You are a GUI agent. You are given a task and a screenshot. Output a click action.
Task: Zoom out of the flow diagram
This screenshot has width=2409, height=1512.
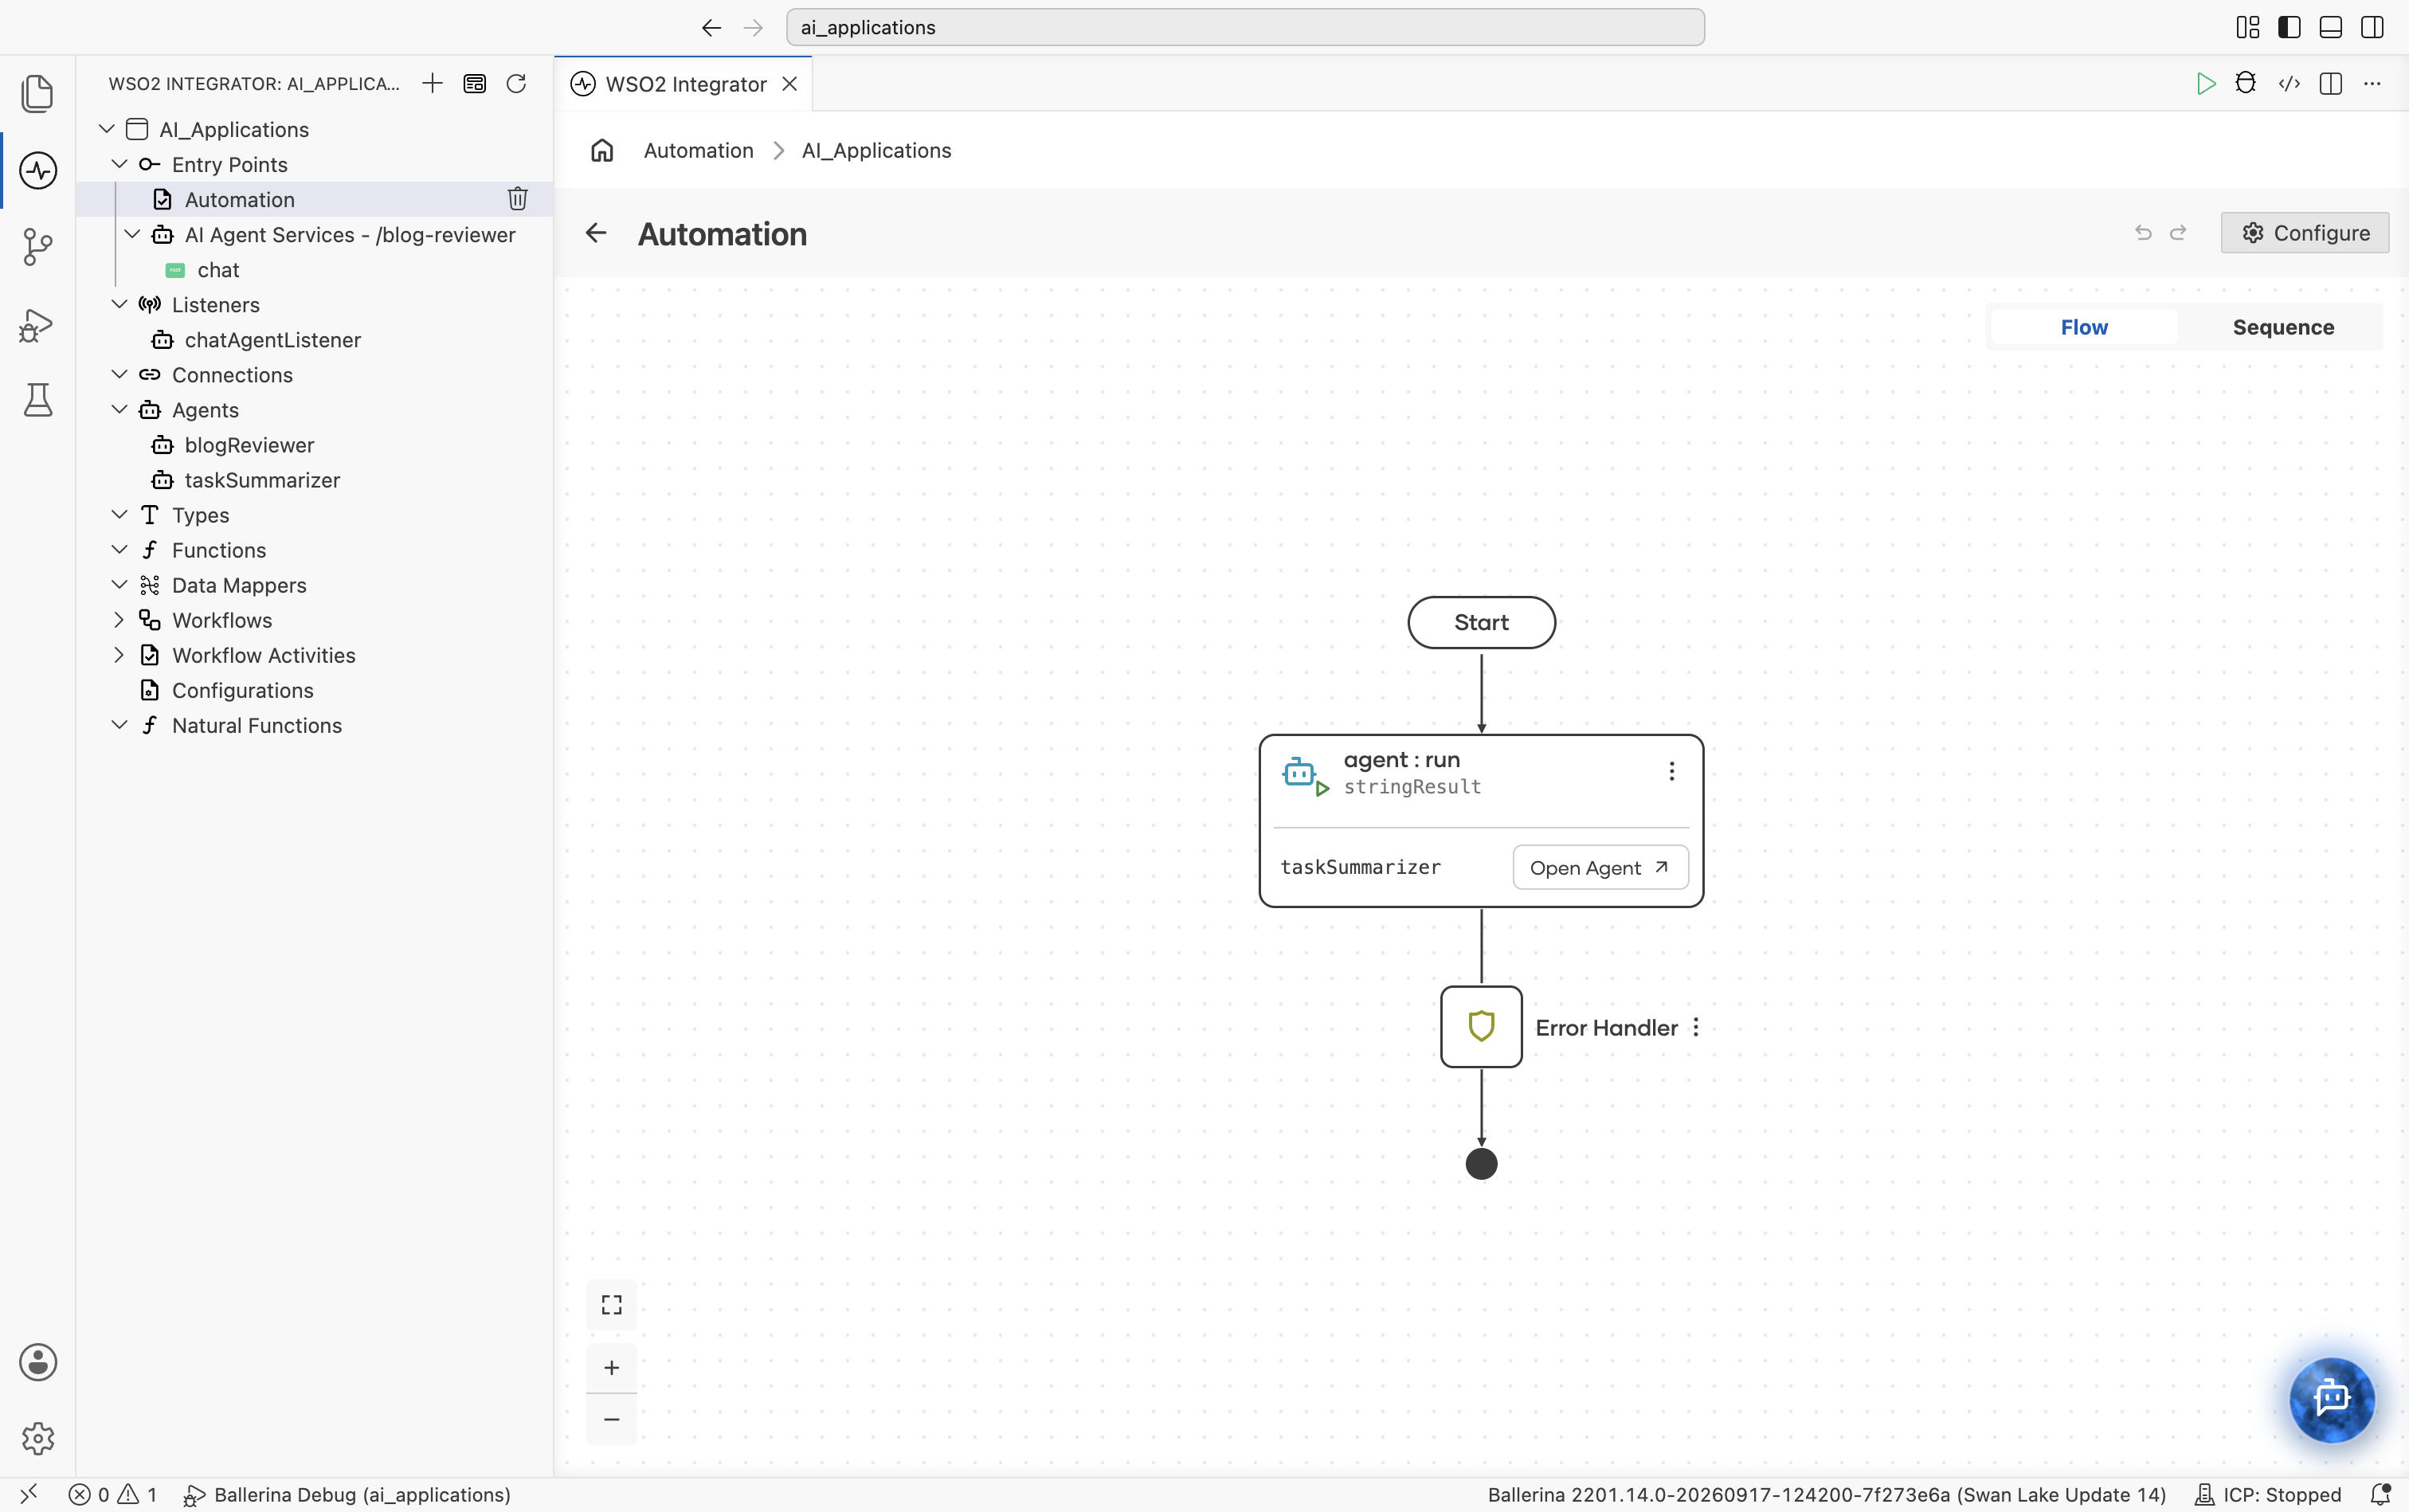click(611, 1419)
